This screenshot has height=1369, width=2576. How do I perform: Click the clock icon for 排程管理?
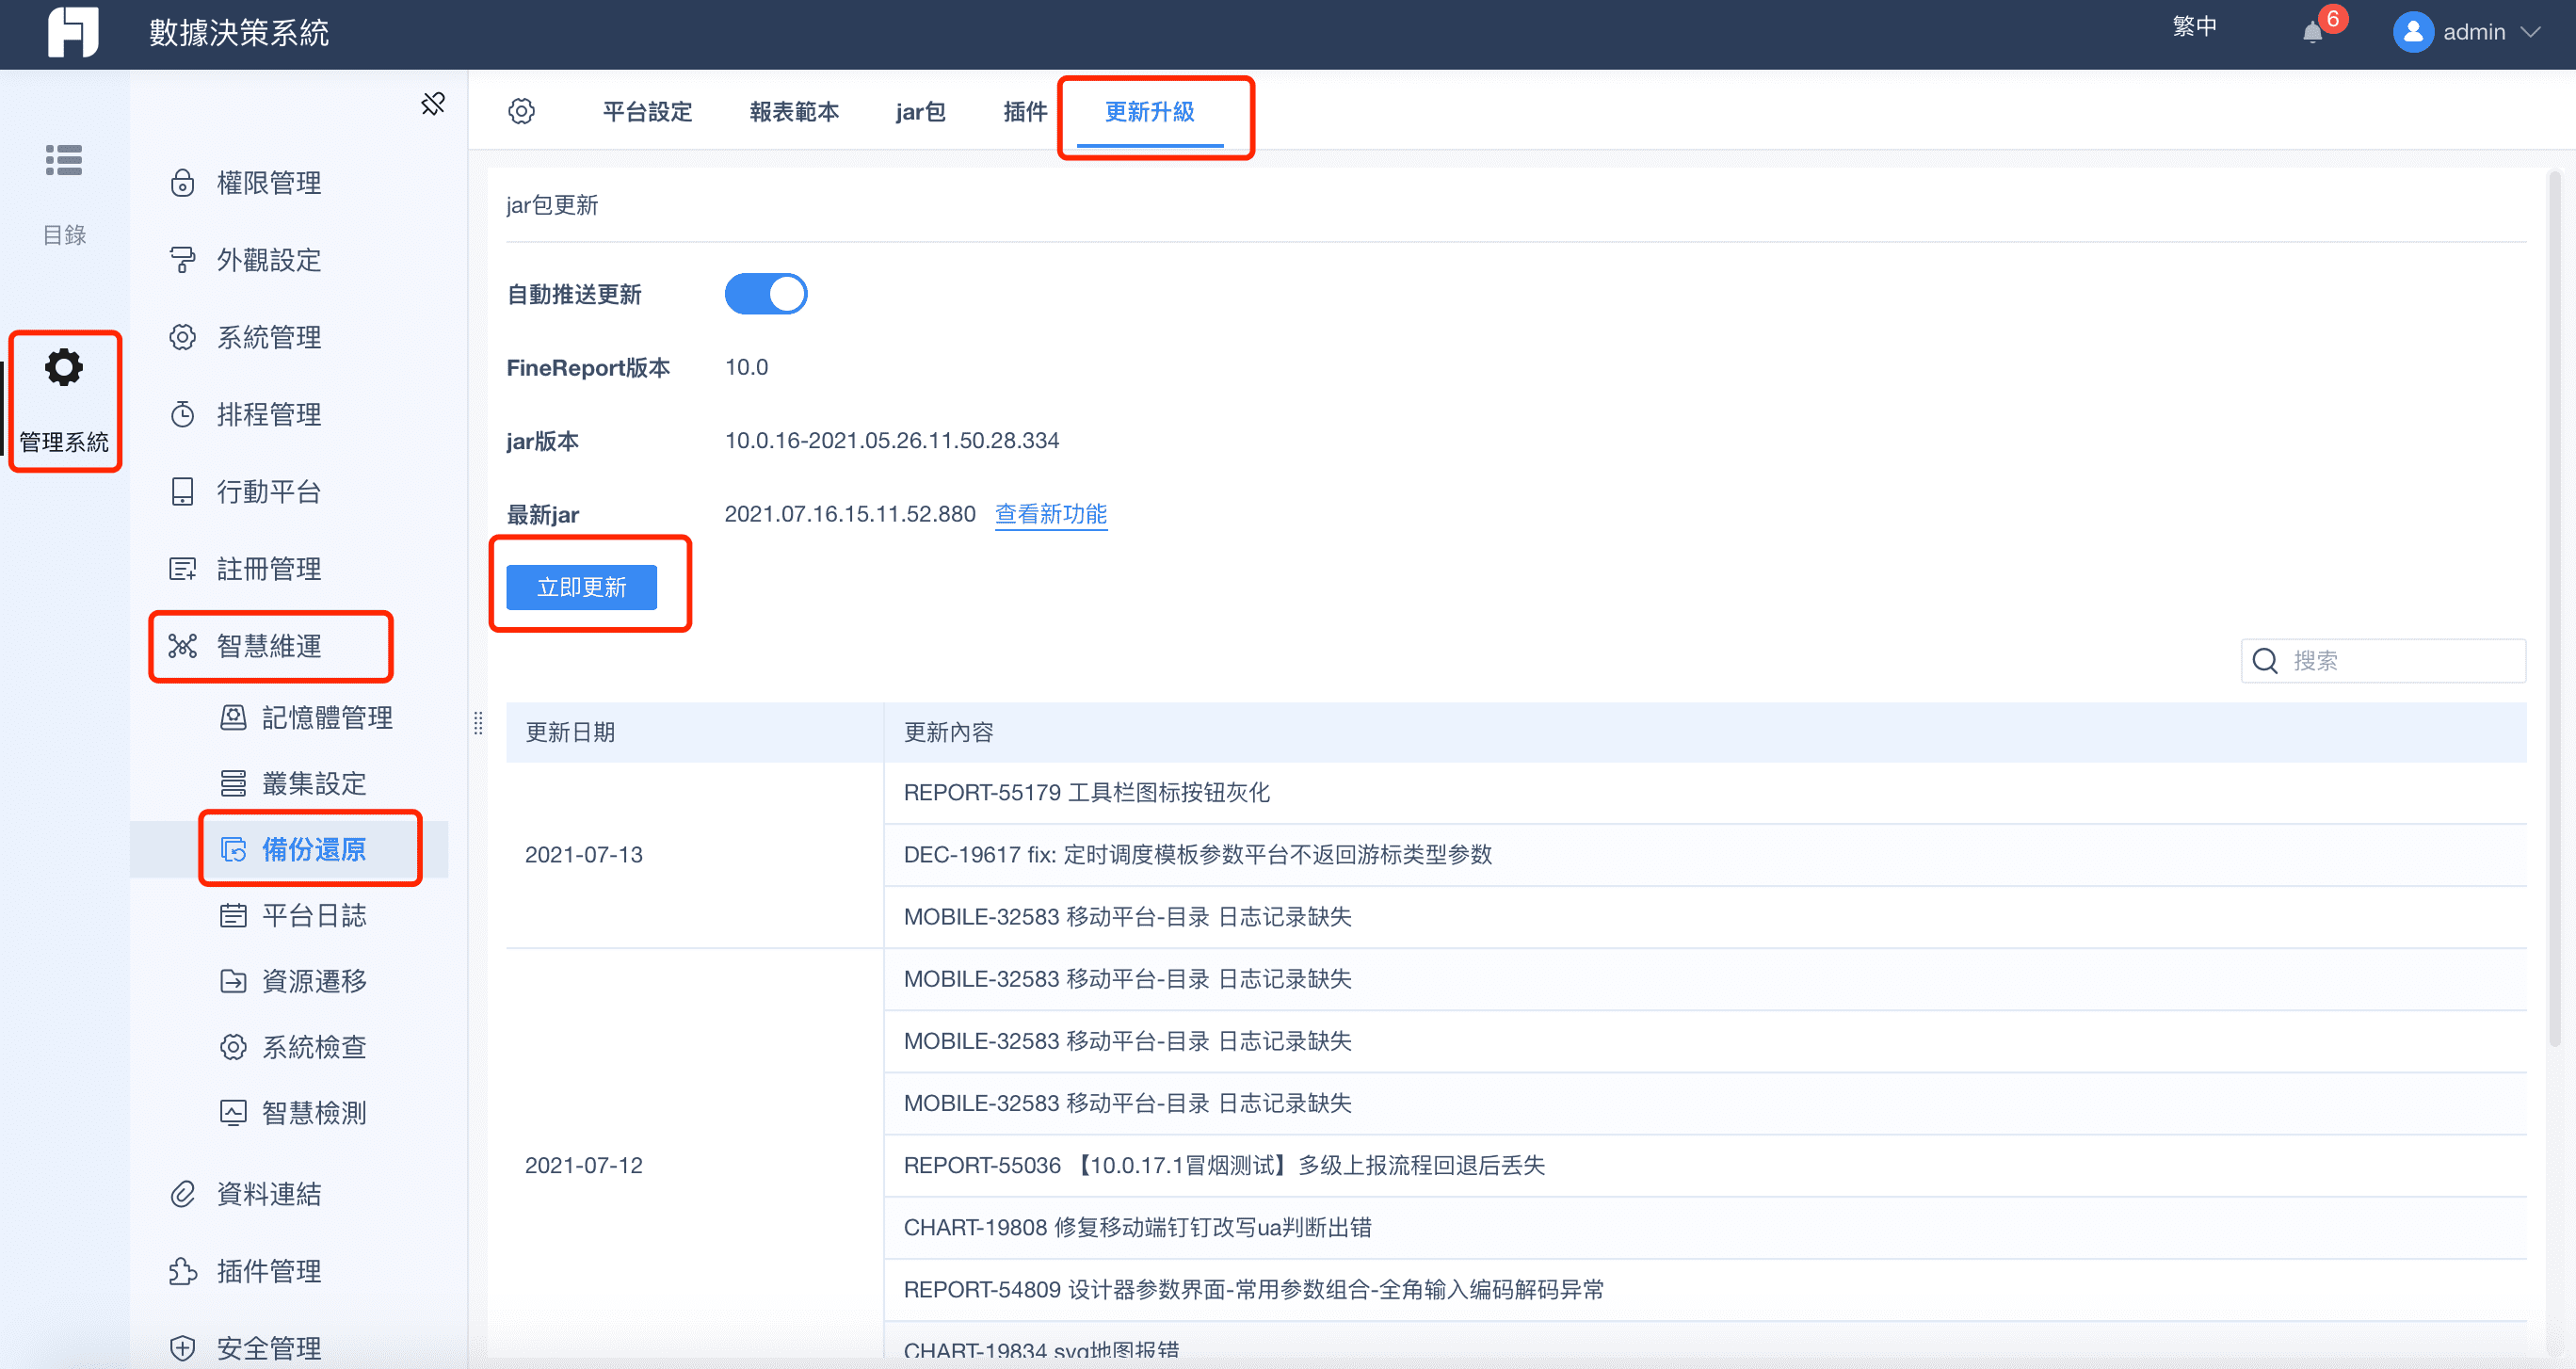(x=182, y=414)
